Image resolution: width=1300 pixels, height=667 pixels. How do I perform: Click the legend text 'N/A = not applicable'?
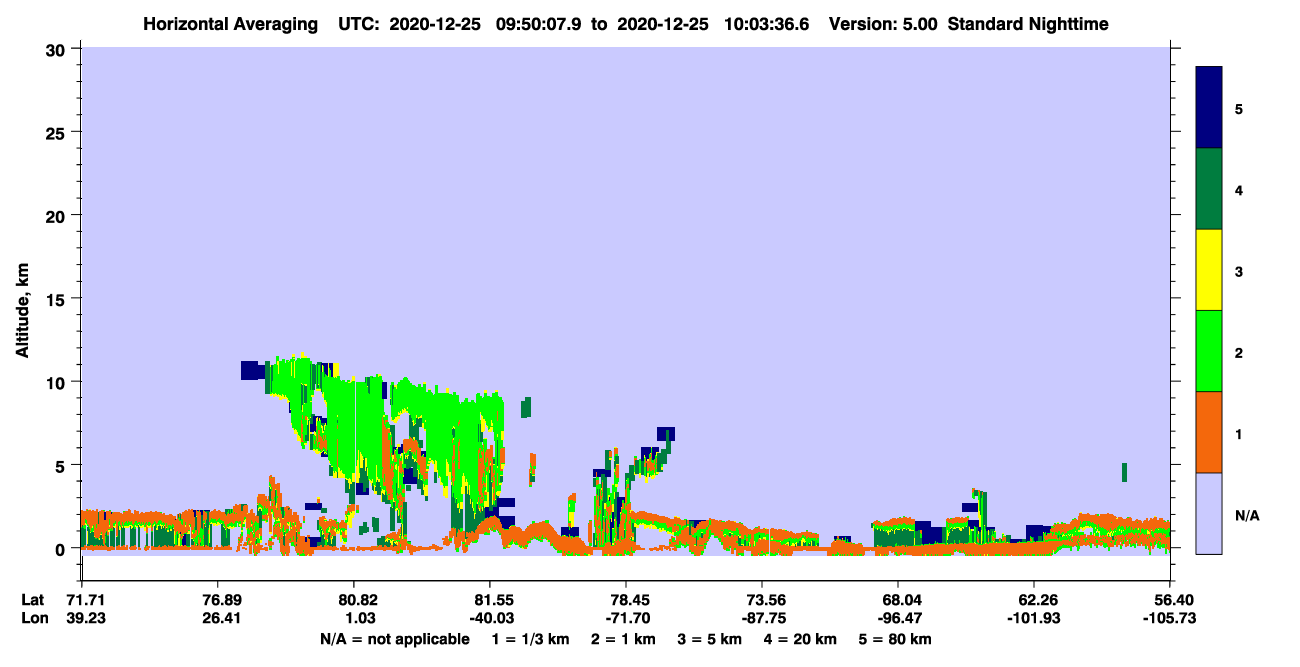[x=394, y=639]
